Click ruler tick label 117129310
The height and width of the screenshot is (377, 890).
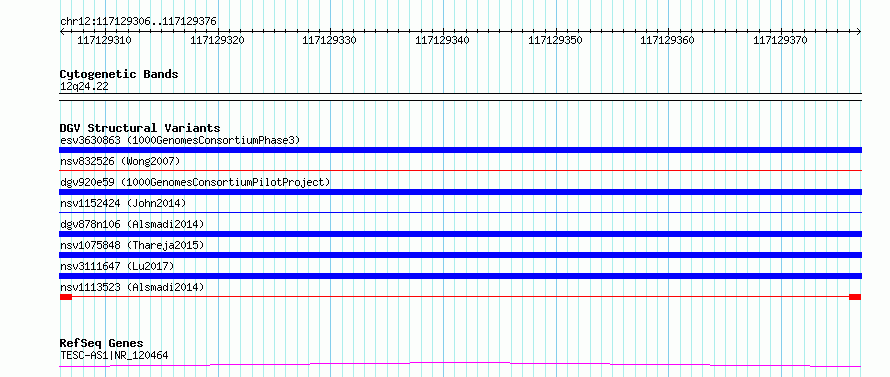104,40
